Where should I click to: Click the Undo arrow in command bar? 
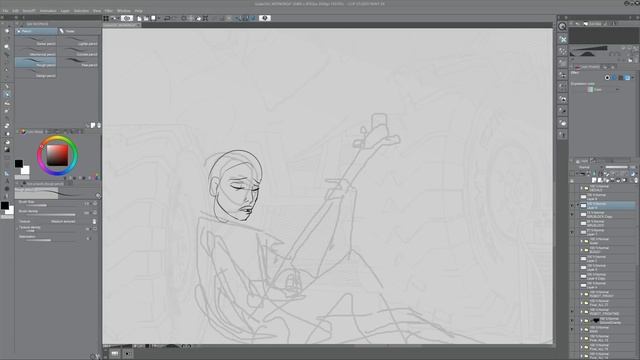pyautogui.click(x=167, y=18)
